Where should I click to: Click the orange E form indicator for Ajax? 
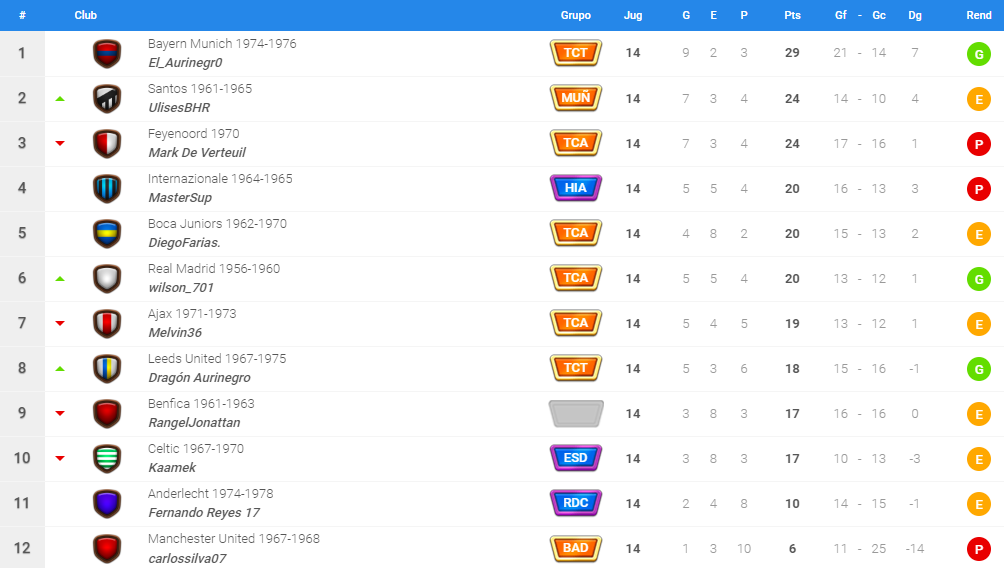pyautogui.click(x=978, y=324)
